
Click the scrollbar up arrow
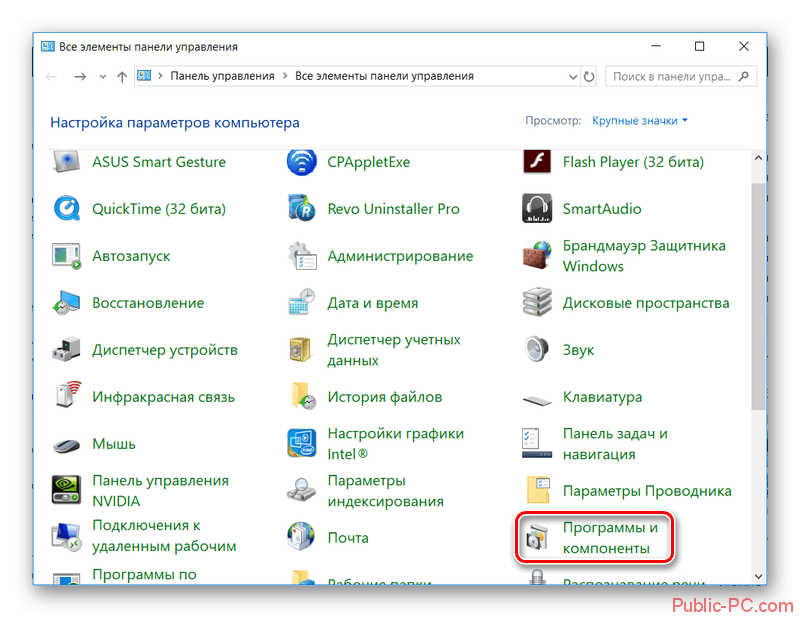758,158
